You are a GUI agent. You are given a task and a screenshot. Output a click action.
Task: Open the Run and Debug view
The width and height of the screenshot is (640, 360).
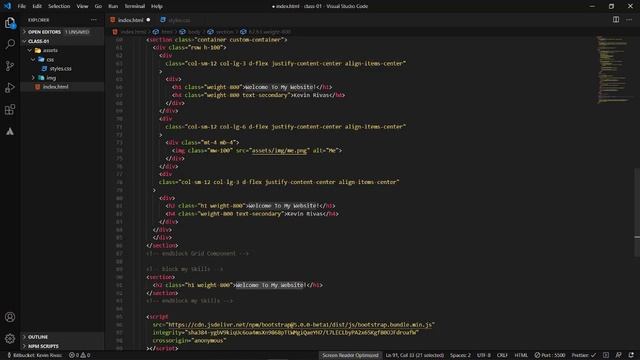pyautogui.click(x=10, y=88)
